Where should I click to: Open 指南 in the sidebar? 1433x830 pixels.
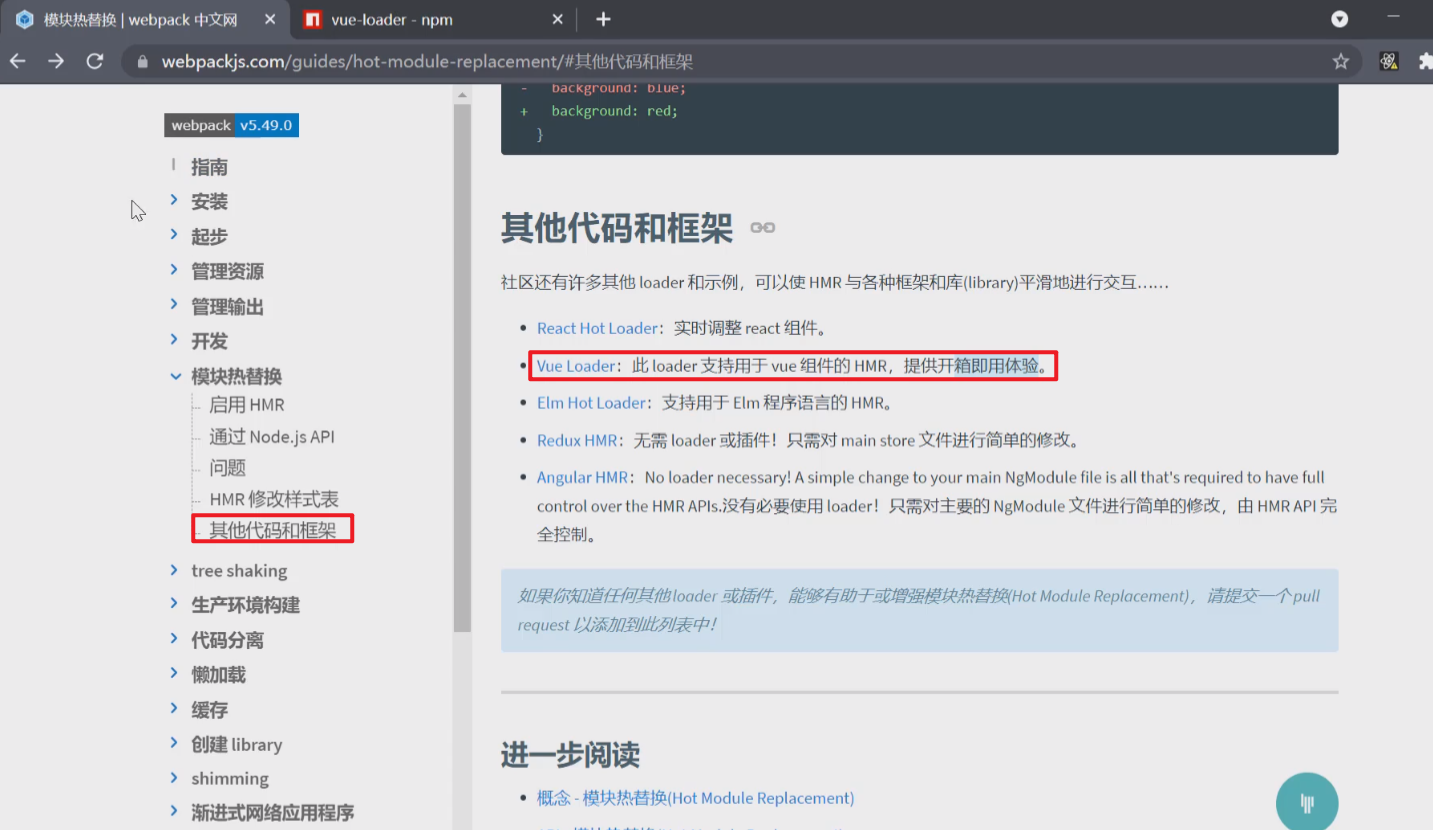point(209,167)
